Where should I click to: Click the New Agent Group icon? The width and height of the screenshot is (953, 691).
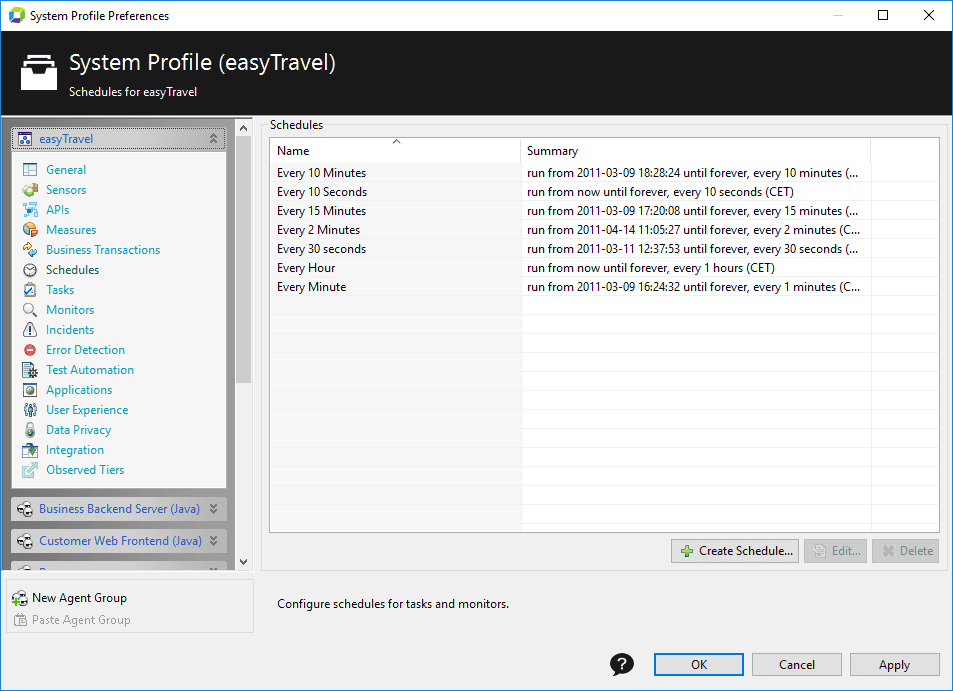(19, 598)
